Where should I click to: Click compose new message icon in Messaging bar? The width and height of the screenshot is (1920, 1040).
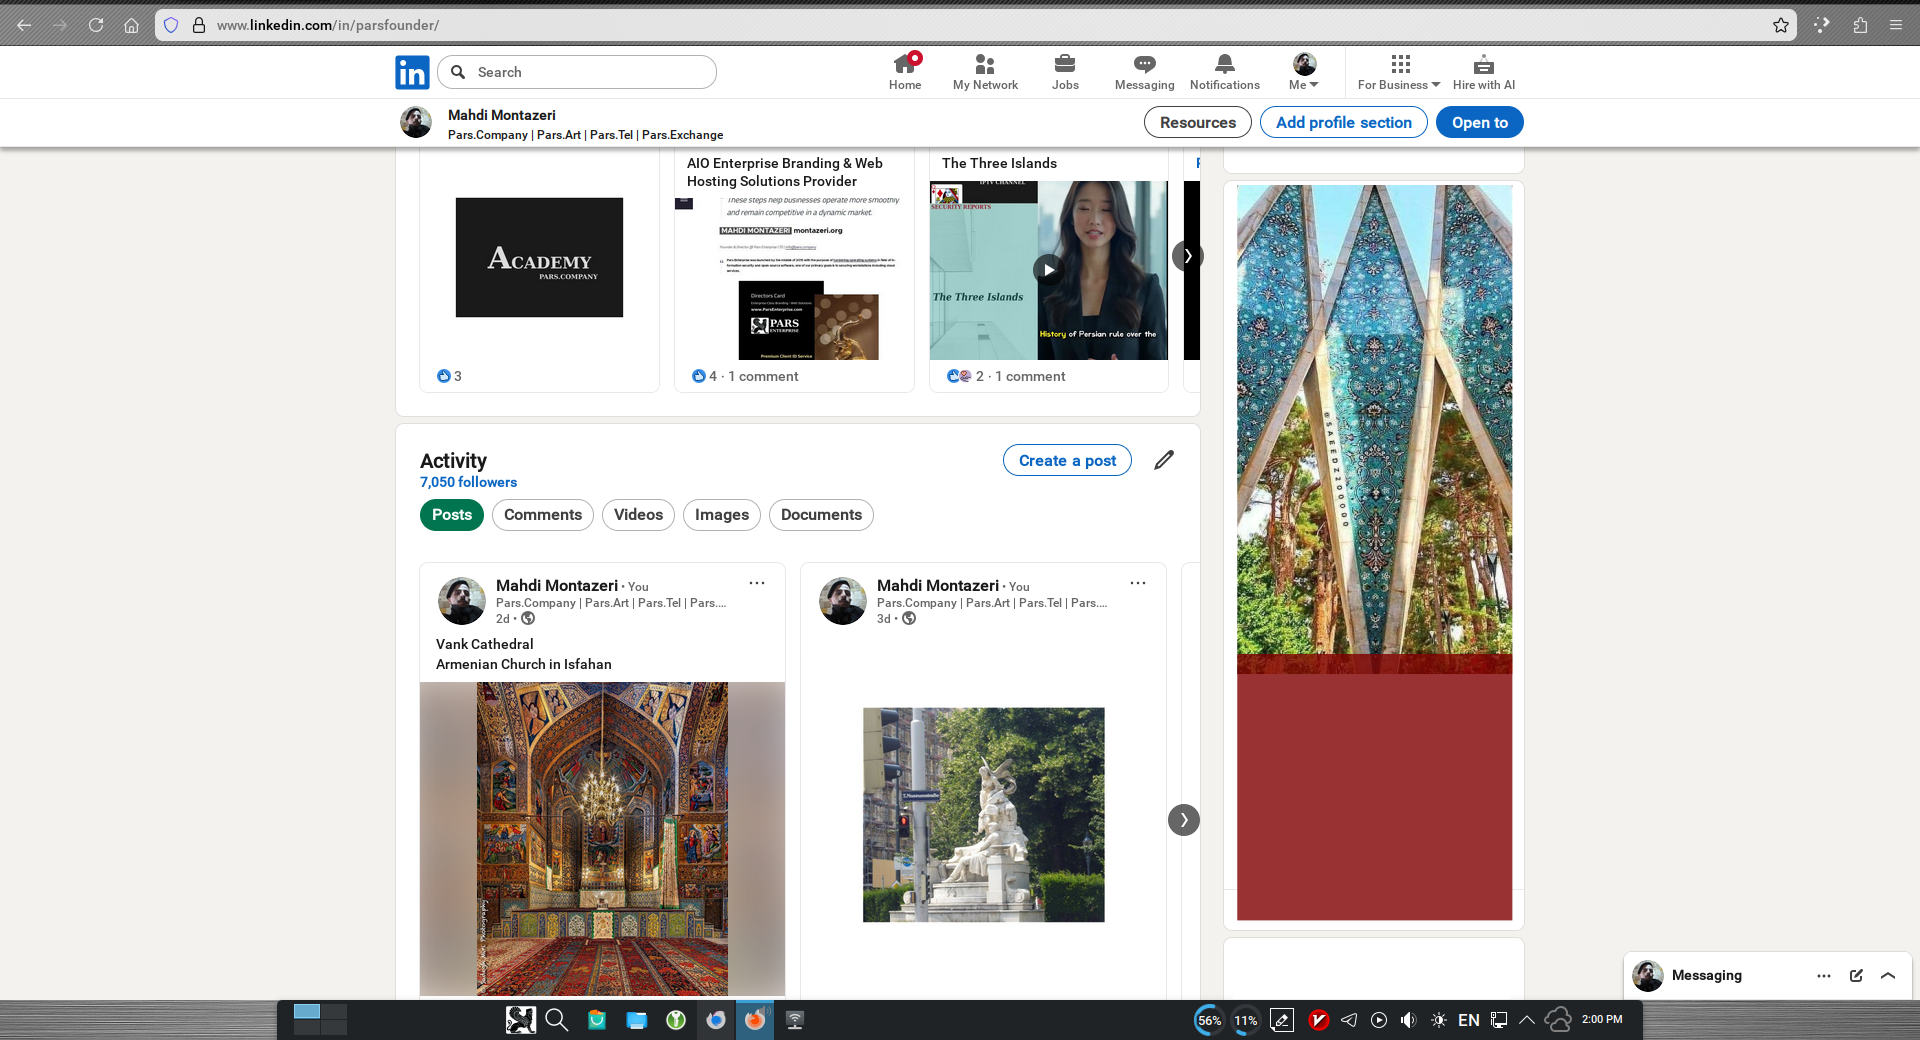[1856, 975]
